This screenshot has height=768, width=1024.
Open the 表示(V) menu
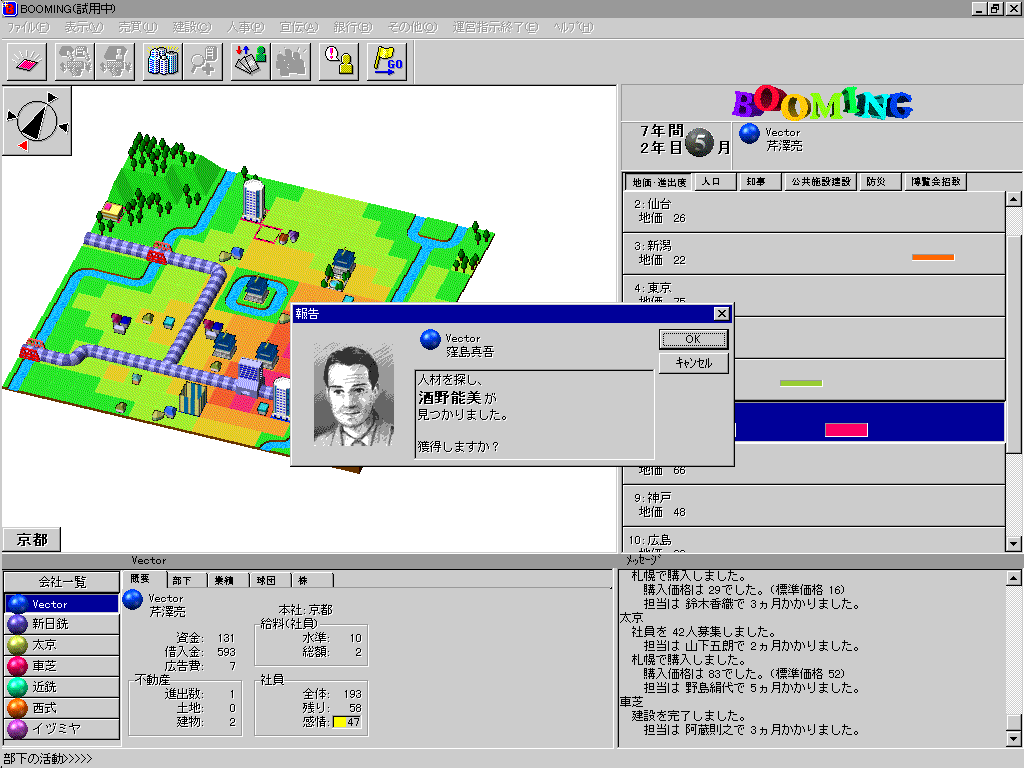point(84,27)
